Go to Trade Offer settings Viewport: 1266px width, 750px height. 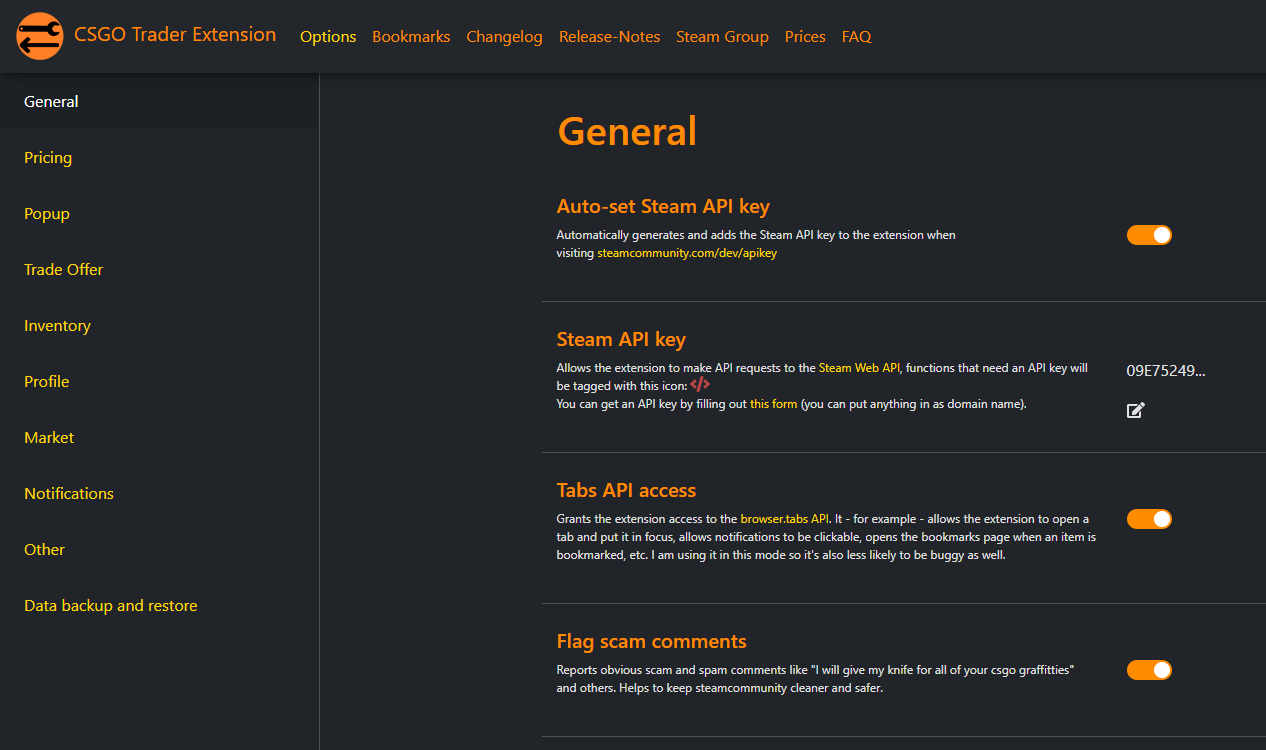159,270
